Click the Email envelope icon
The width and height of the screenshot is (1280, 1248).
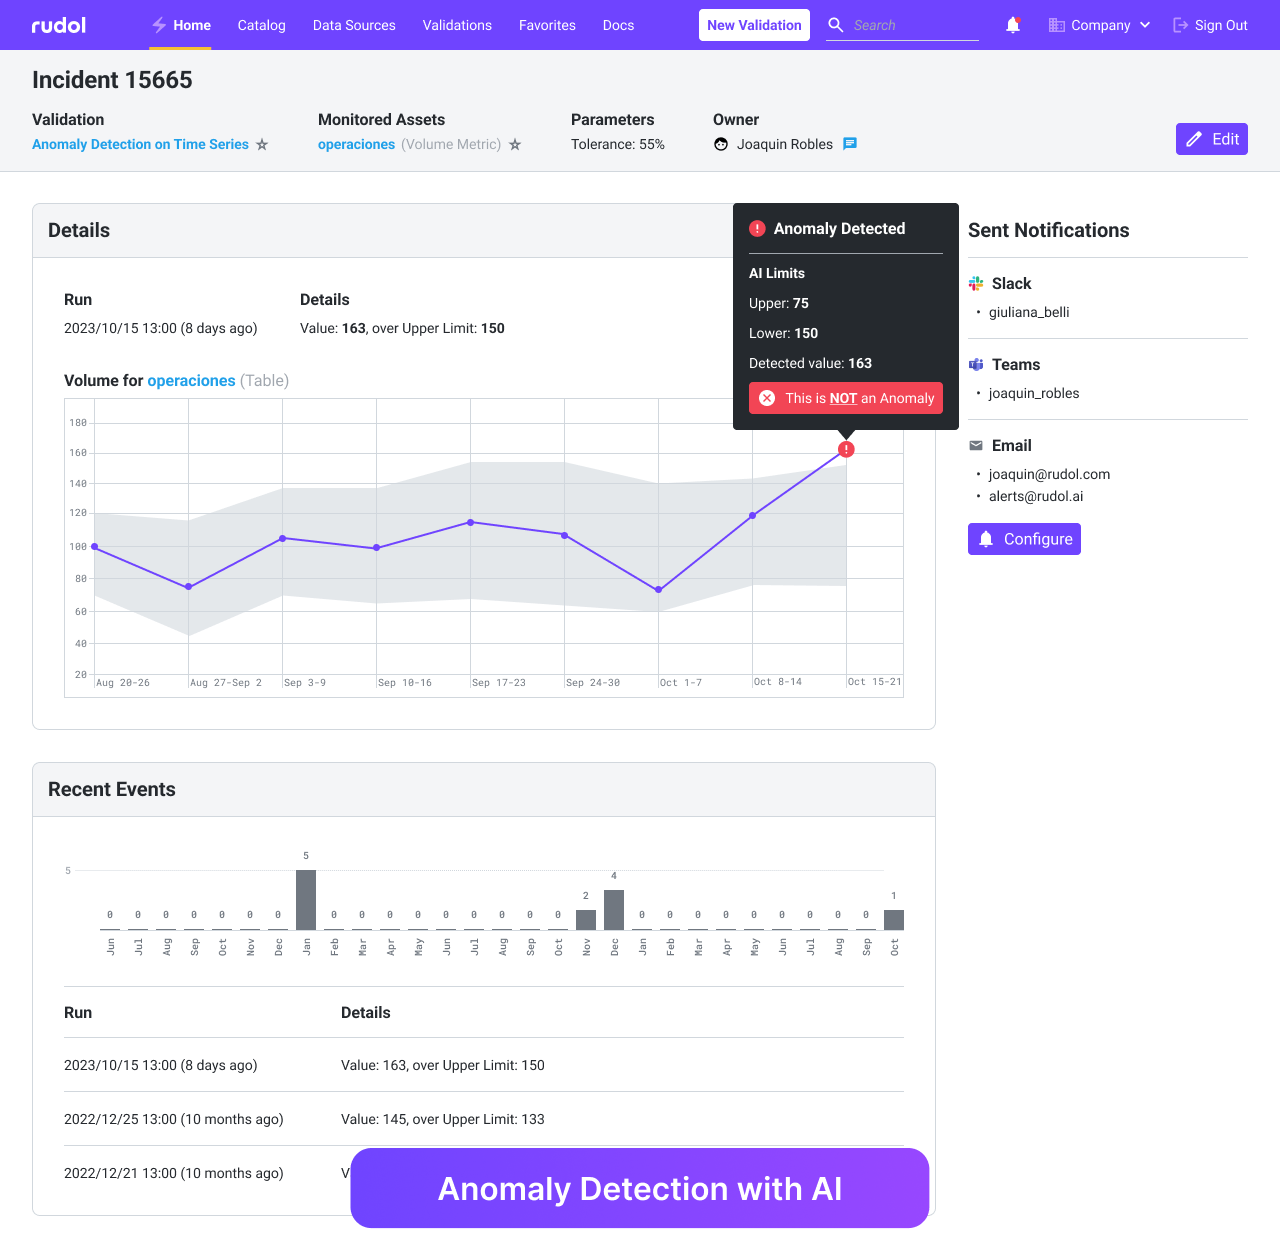pyautogui.click(x=976, y=445)
